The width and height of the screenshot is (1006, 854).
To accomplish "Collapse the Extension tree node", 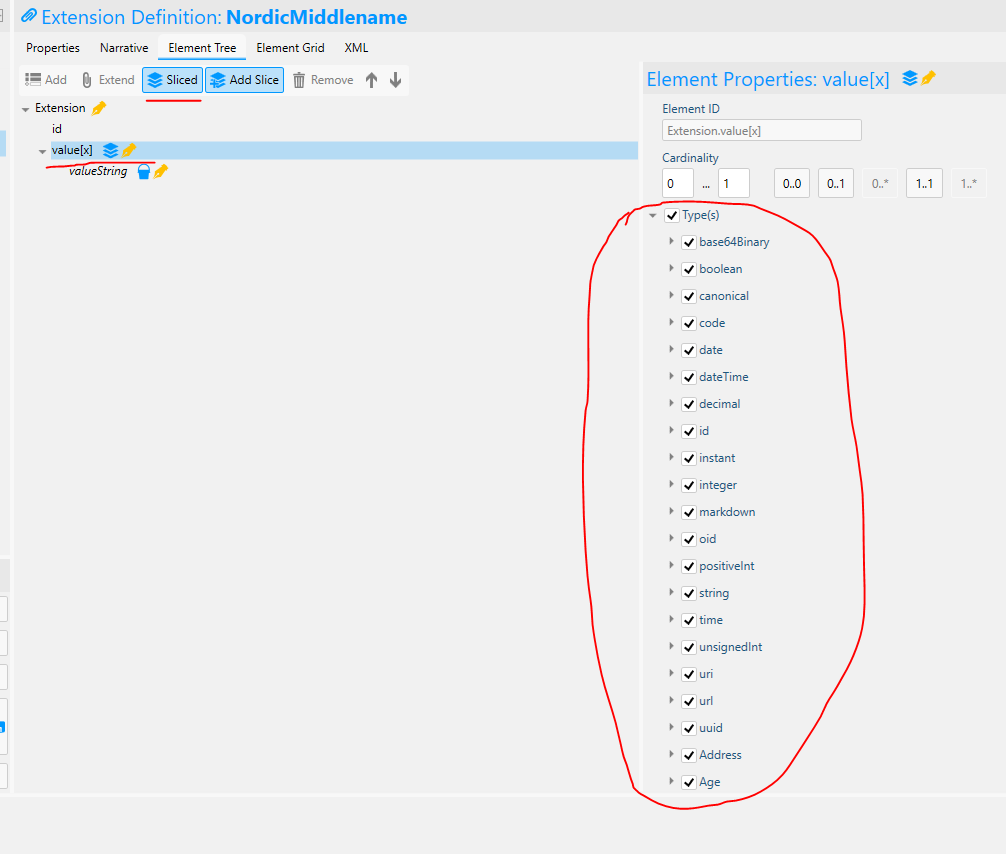I will [26, 109].
